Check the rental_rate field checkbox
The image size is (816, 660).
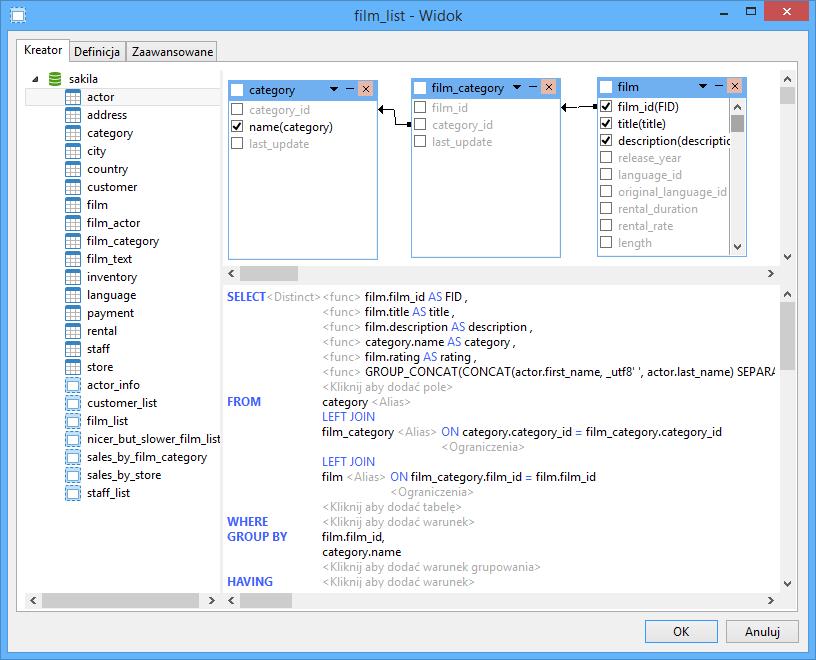pos(606,225)
